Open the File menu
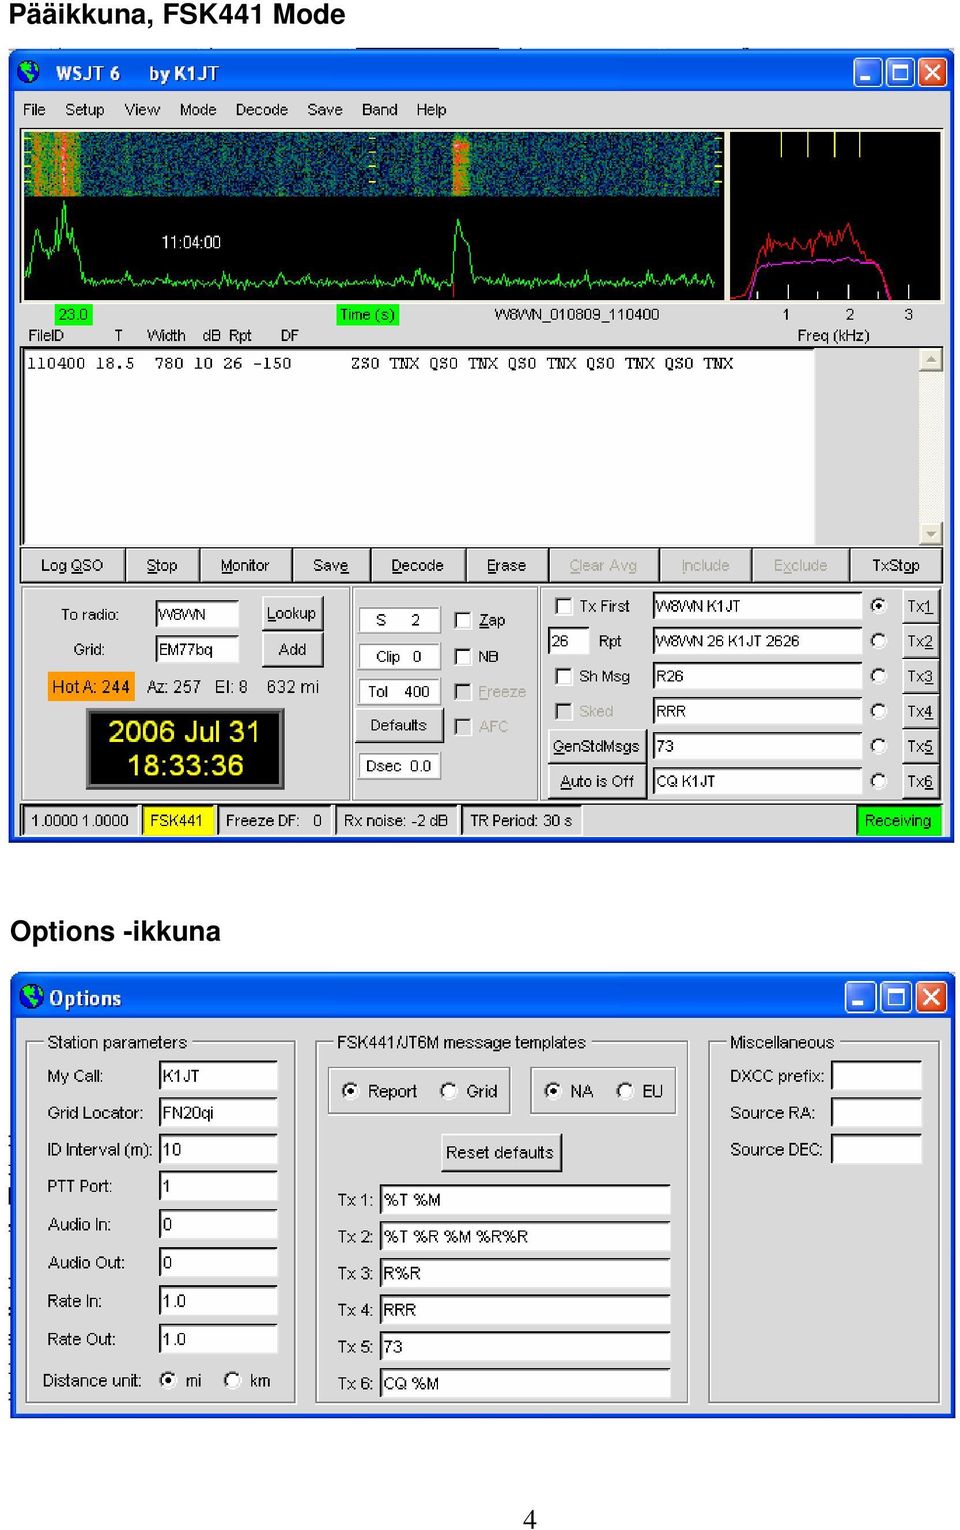 click(x=34, y=110)
